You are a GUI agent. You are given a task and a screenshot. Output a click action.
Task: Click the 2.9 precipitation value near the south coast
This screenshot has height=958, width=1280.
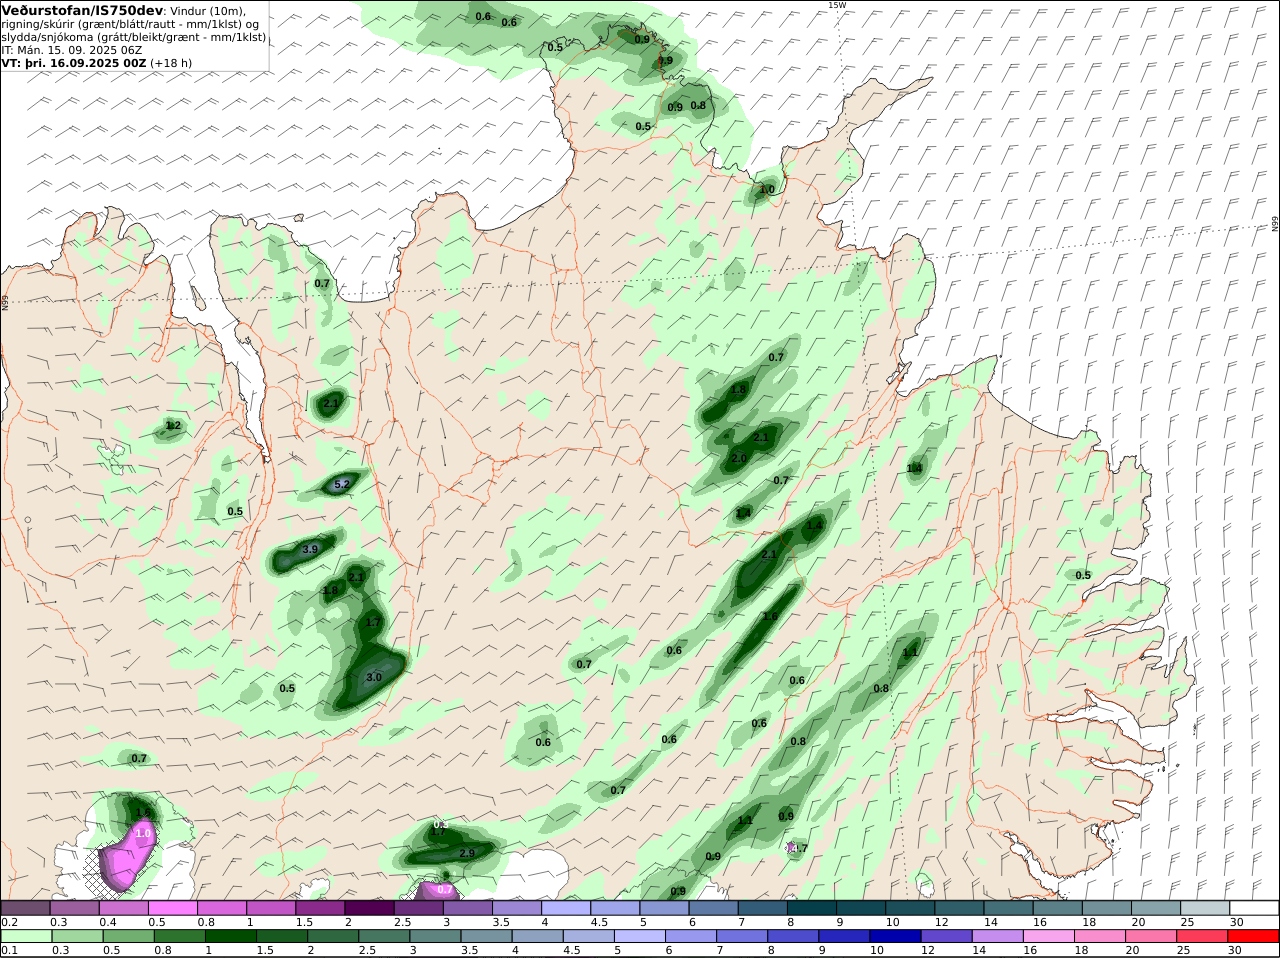(x=467, y=853)
